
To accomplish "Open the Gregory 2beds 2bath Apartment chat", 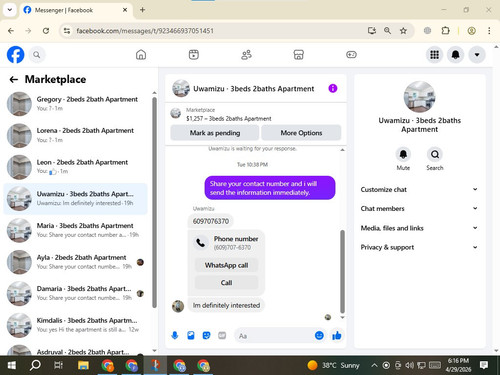I will [x=75, y=104].
